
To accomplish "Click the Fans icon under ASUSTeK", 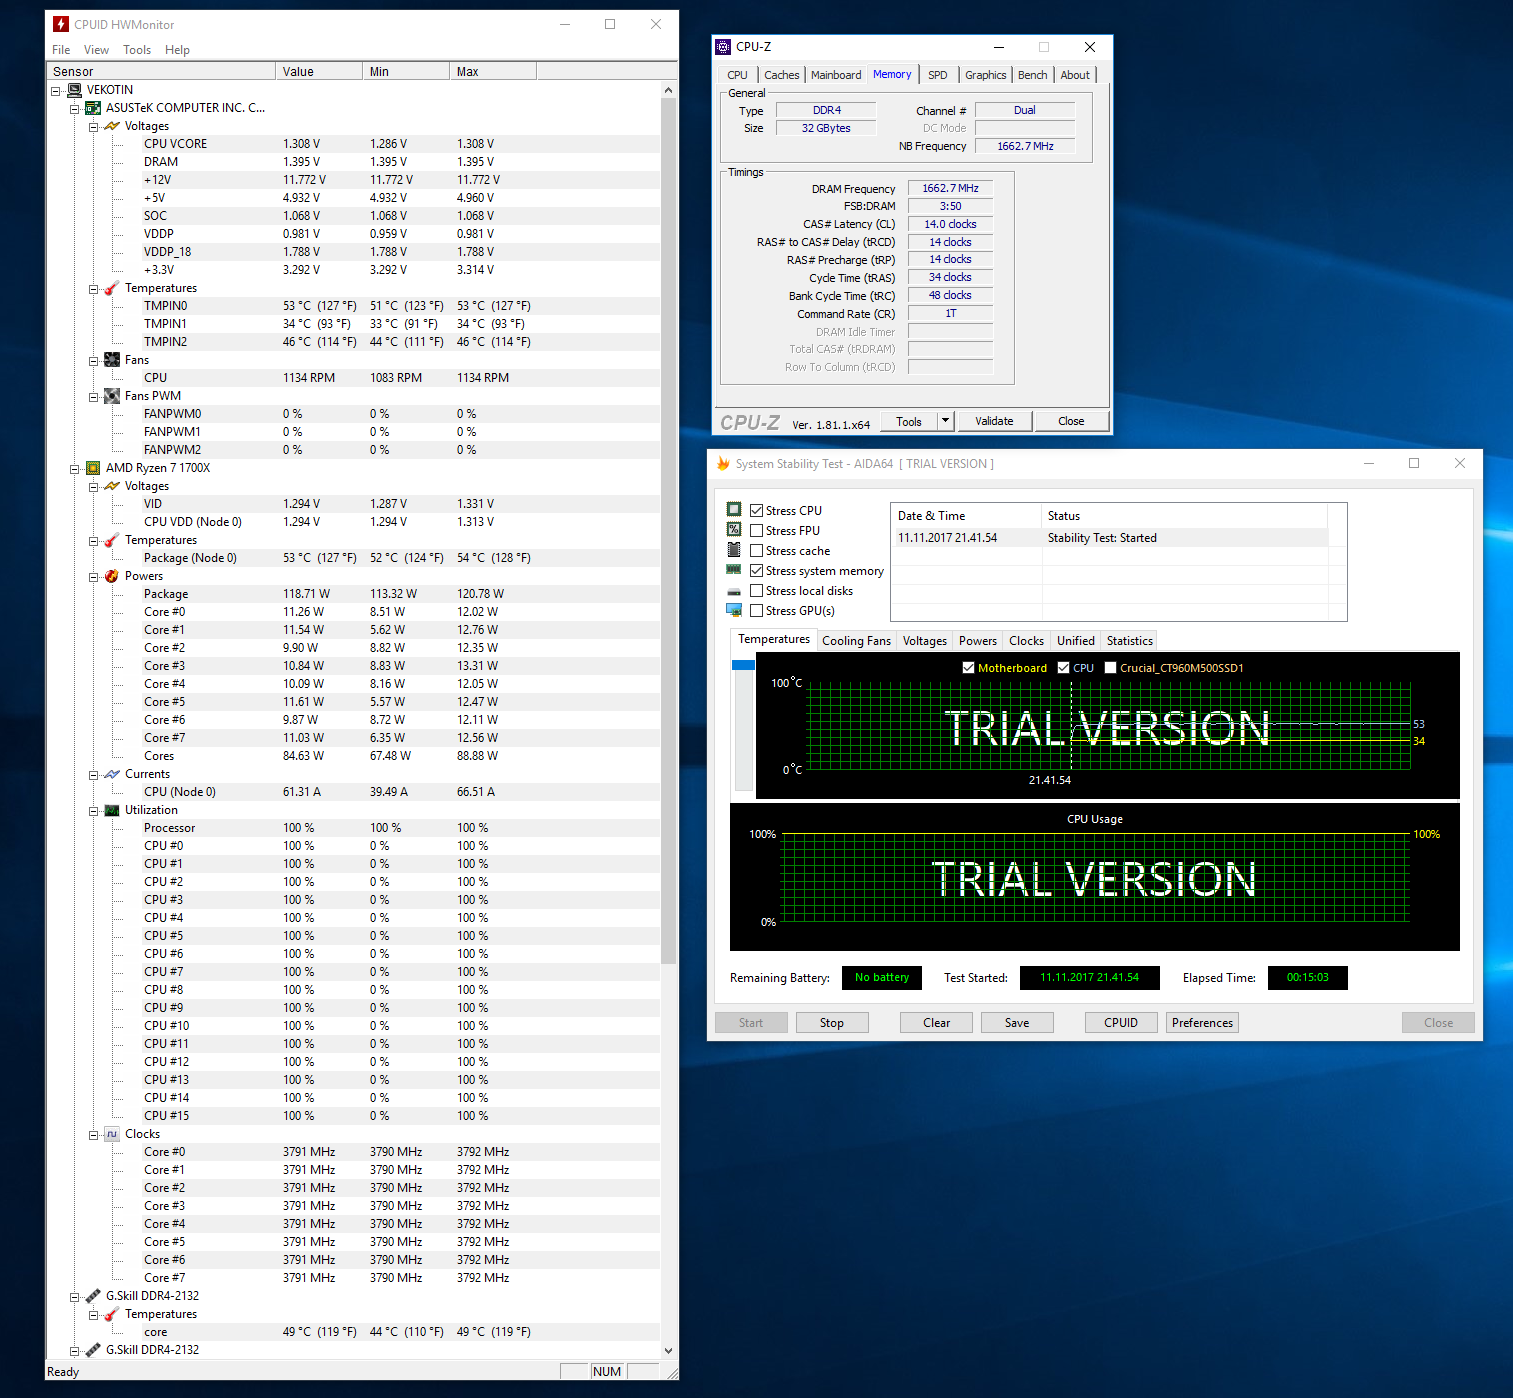I will point(112,360).
